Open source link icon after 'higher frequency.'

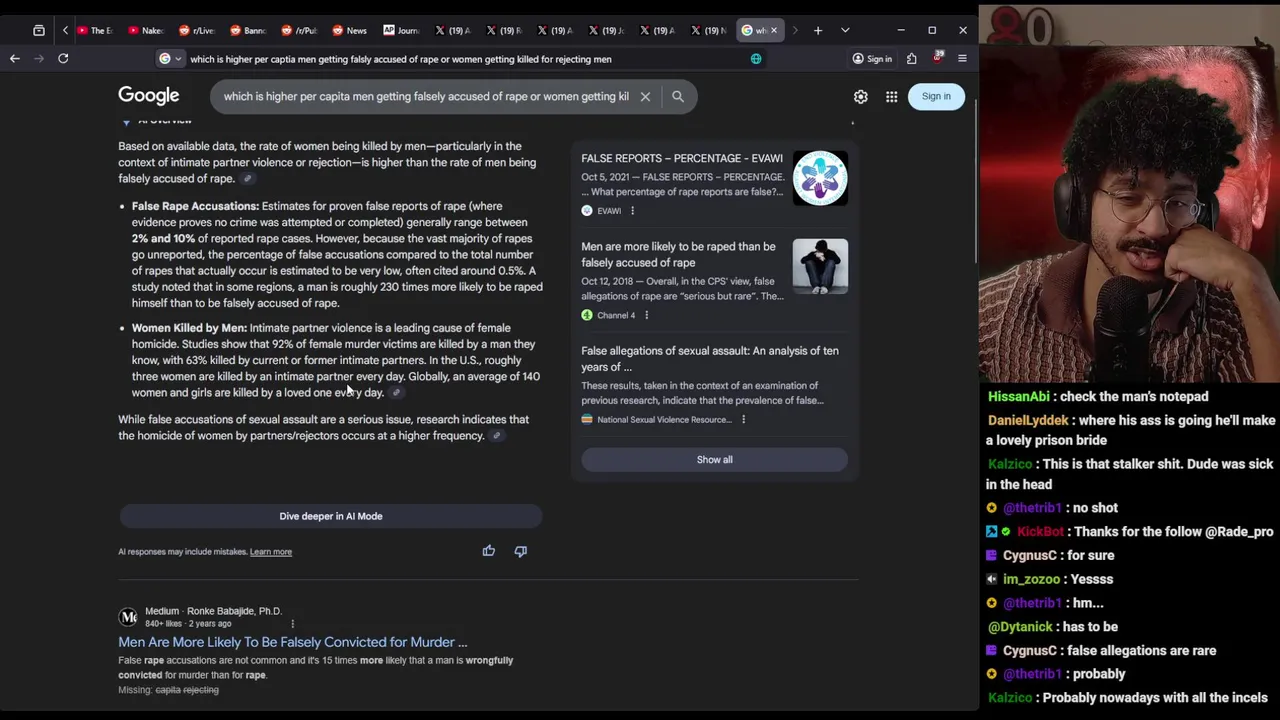(x=497, y=436)
